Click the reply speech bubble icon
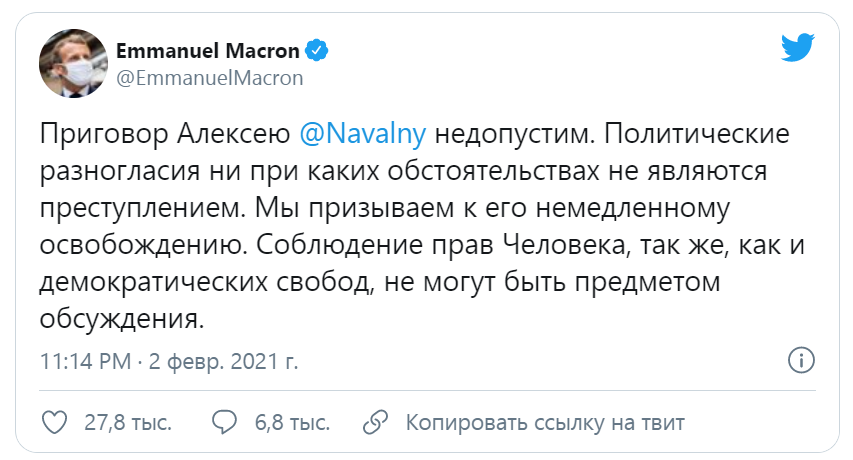This screenshot has height=460, width=853. 227,421
